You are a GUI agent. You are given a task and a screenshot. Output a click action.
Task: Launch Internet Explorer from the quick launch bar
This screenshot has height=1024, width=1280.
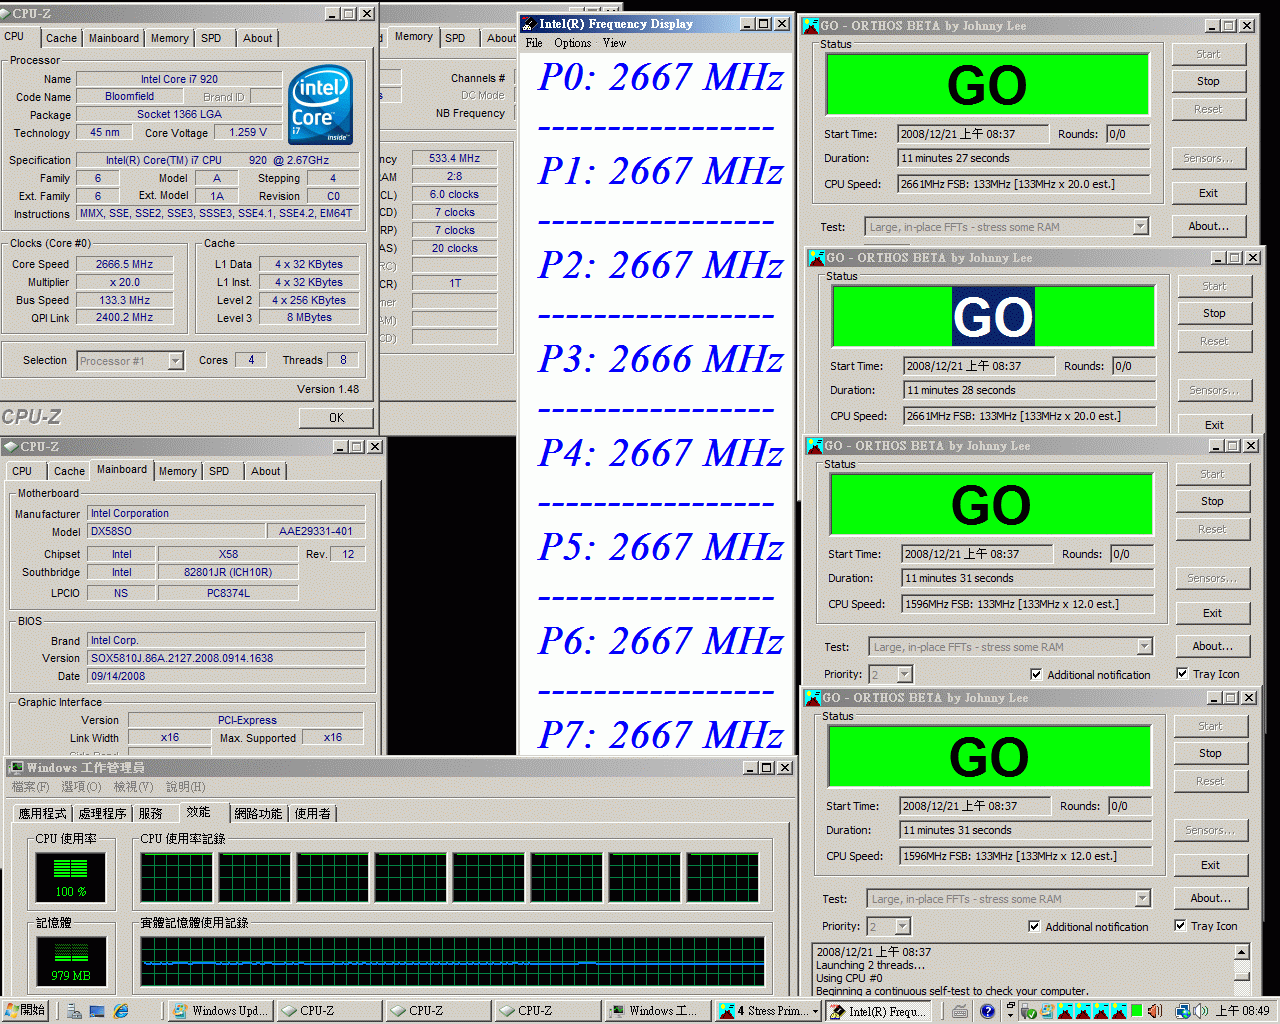[x=121, y=1011]
